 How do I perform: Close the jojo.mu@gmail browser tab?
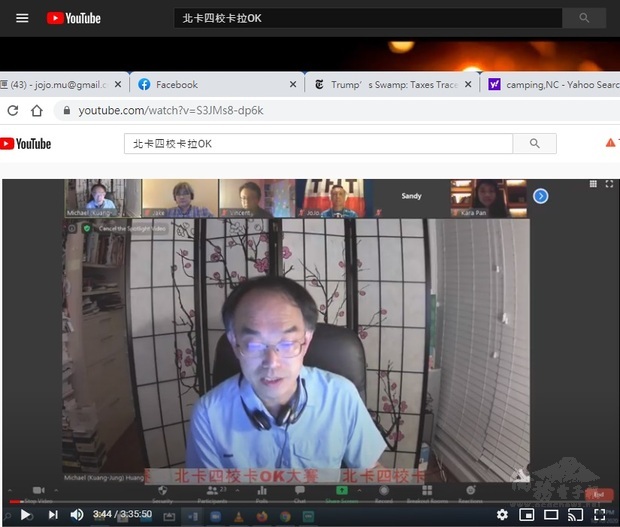pos(118,84)
